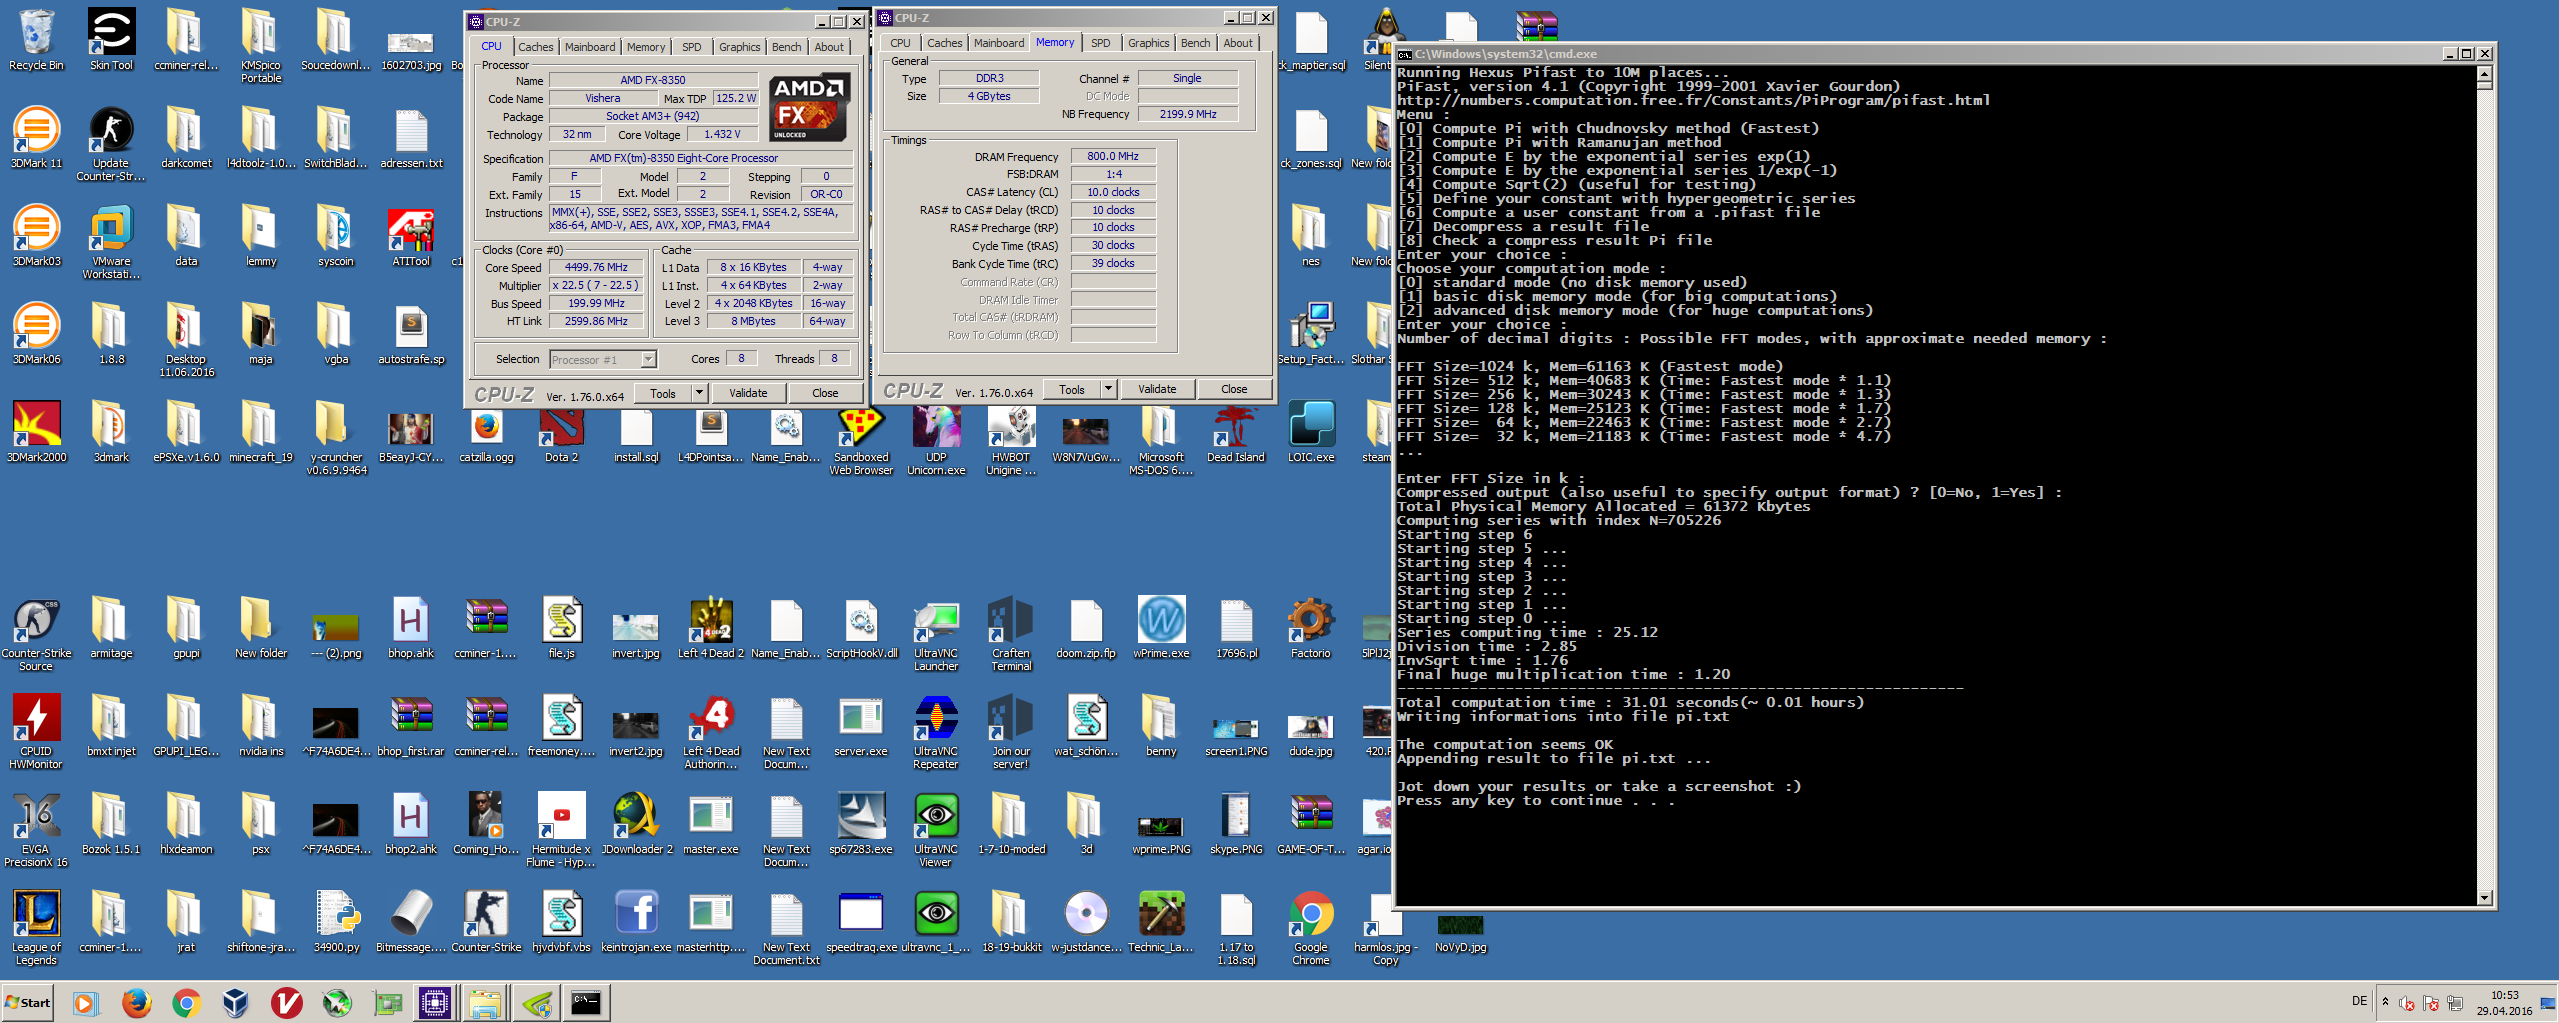
Task: Open Graphics tab in right CPU-Z window
Action: click(1148, 43)
